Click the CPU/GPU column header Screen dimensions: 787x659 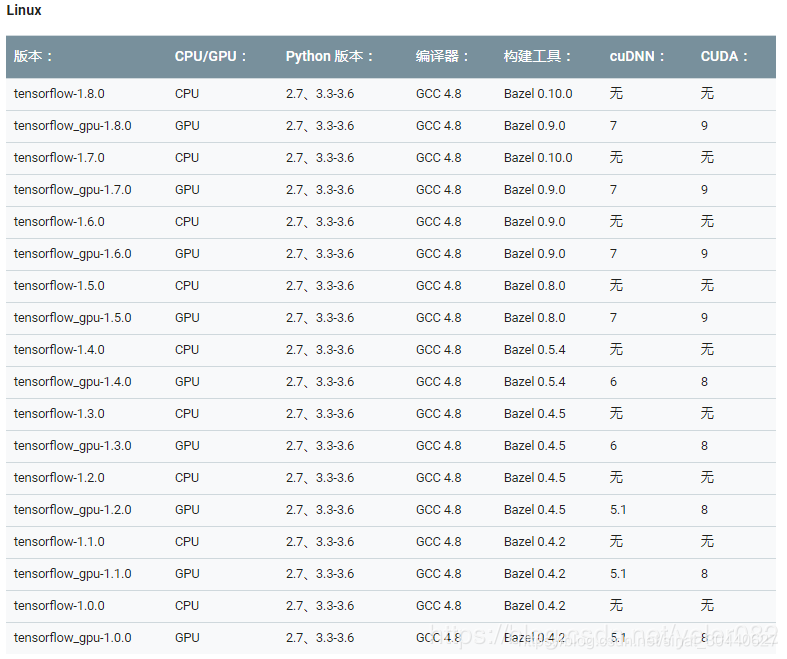tap(210, 56)
